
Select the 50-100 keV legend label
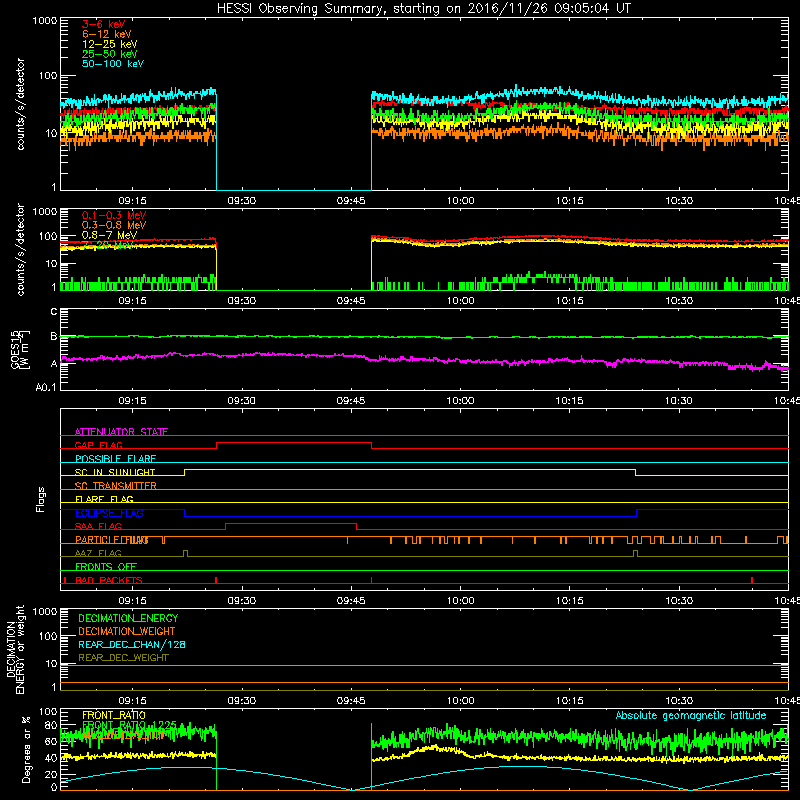pyautogui.click(x=113, y=64)
